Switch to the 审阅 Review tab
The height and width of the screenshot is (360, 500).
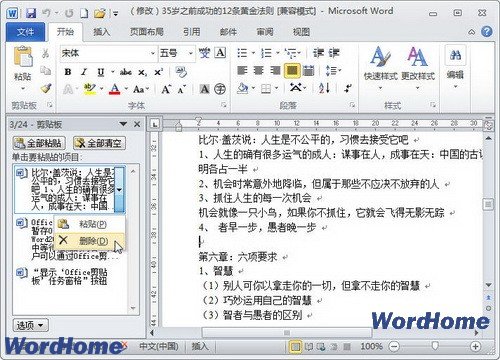(x=265, y=32)
